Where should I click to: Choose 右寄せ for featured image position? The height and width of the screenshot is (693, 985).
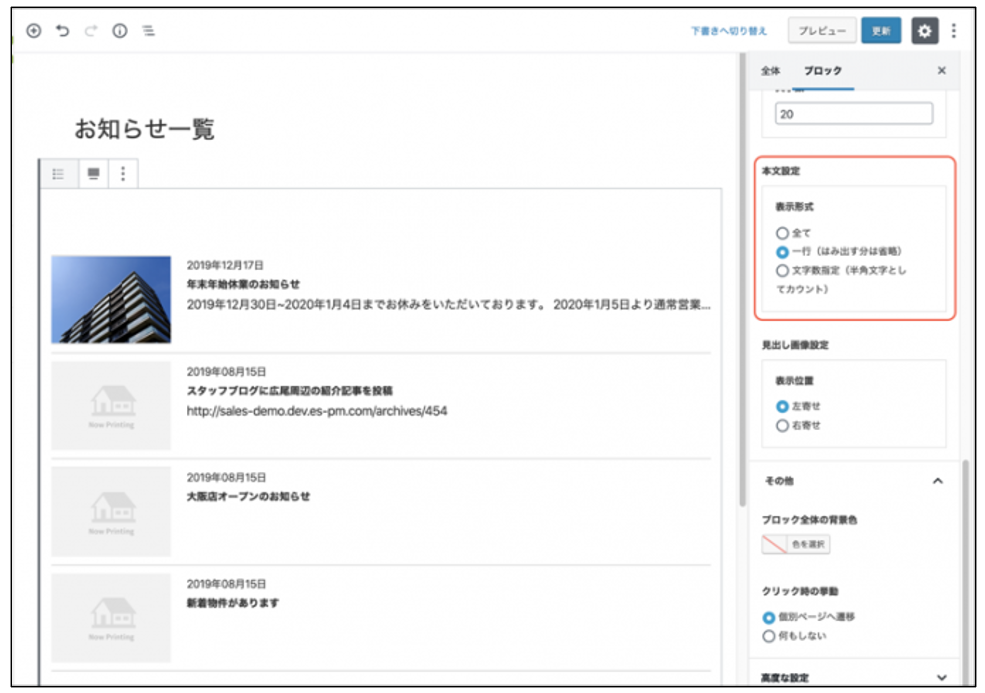tap(782, 425)
